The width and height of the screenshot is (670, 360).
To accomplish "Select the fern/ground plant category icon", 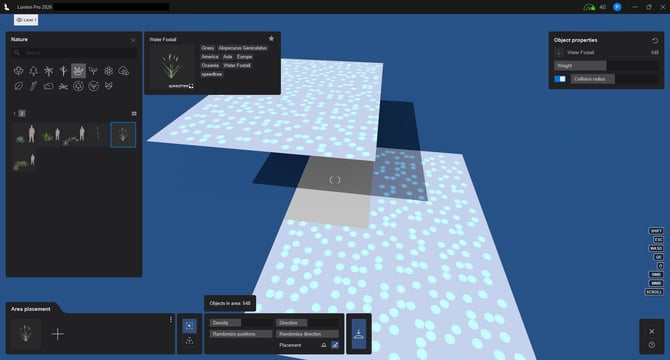I will point(63,86).
